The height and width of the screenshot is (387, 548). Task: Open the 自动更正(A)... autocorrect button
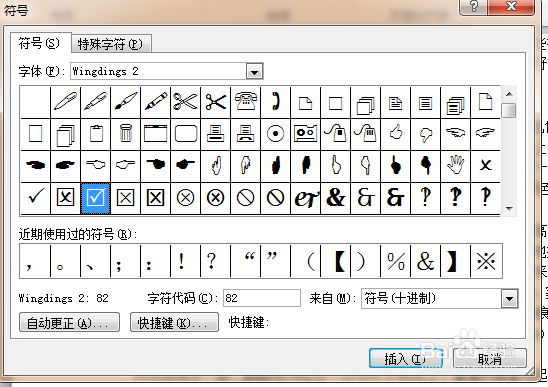69,322
